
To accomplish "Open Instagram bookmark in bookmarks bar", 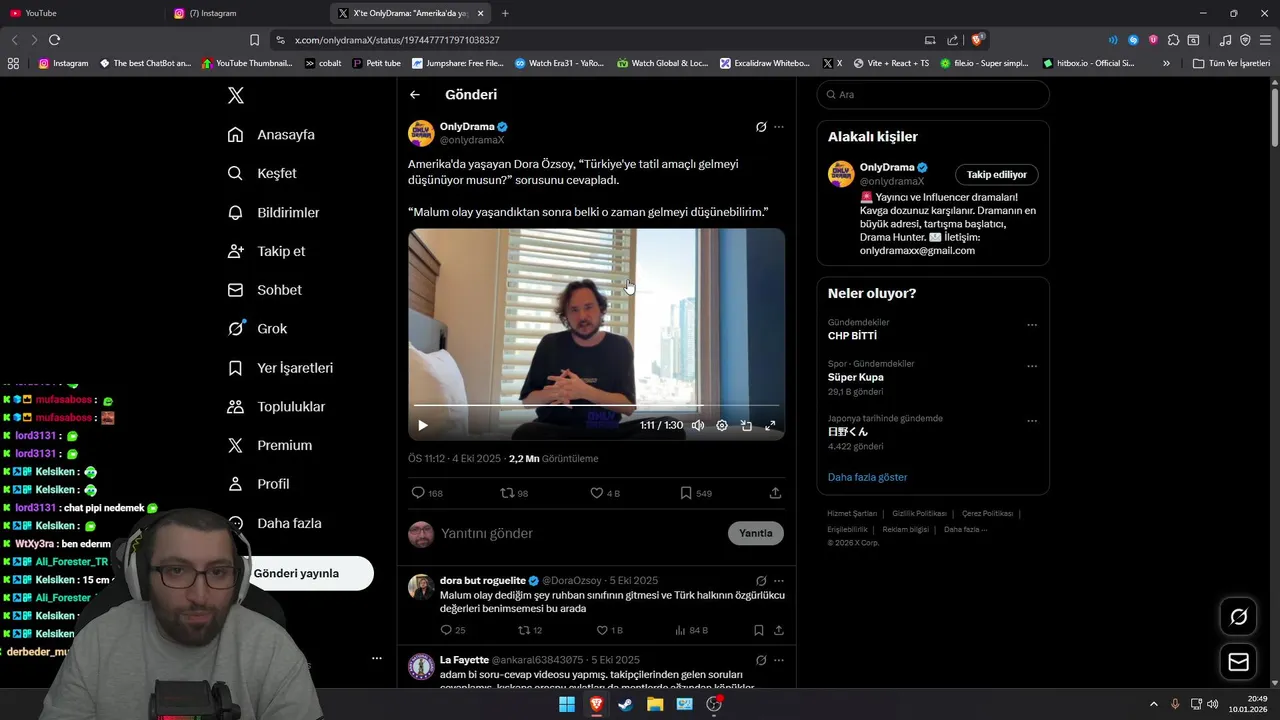I will 63,63.
